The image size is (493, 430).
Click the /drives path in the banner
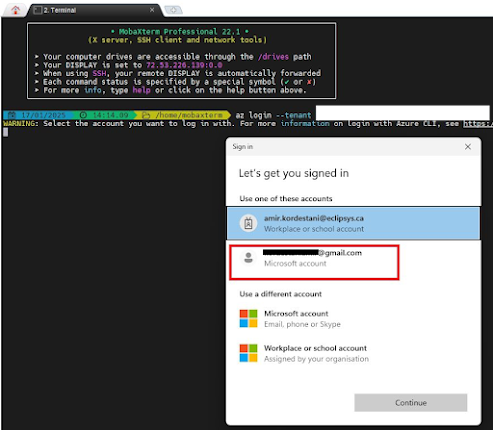coord(273,57)
